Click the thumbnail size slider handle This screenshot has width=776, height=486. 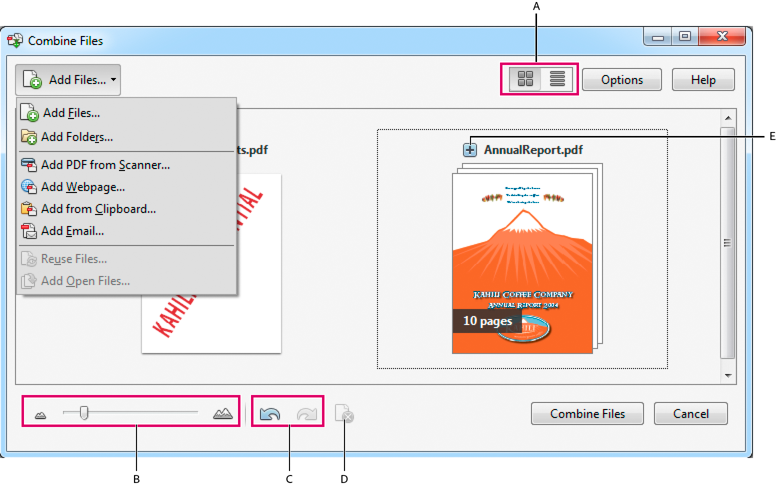click(84, 413)
